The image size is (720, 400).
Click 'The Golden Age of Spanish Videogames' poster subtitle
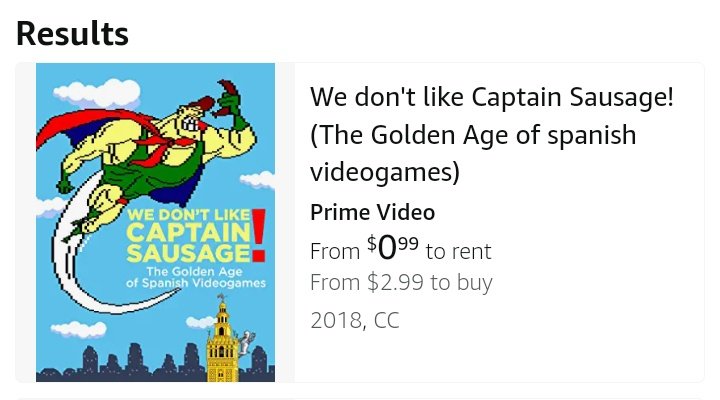click(x=196, y=277)
